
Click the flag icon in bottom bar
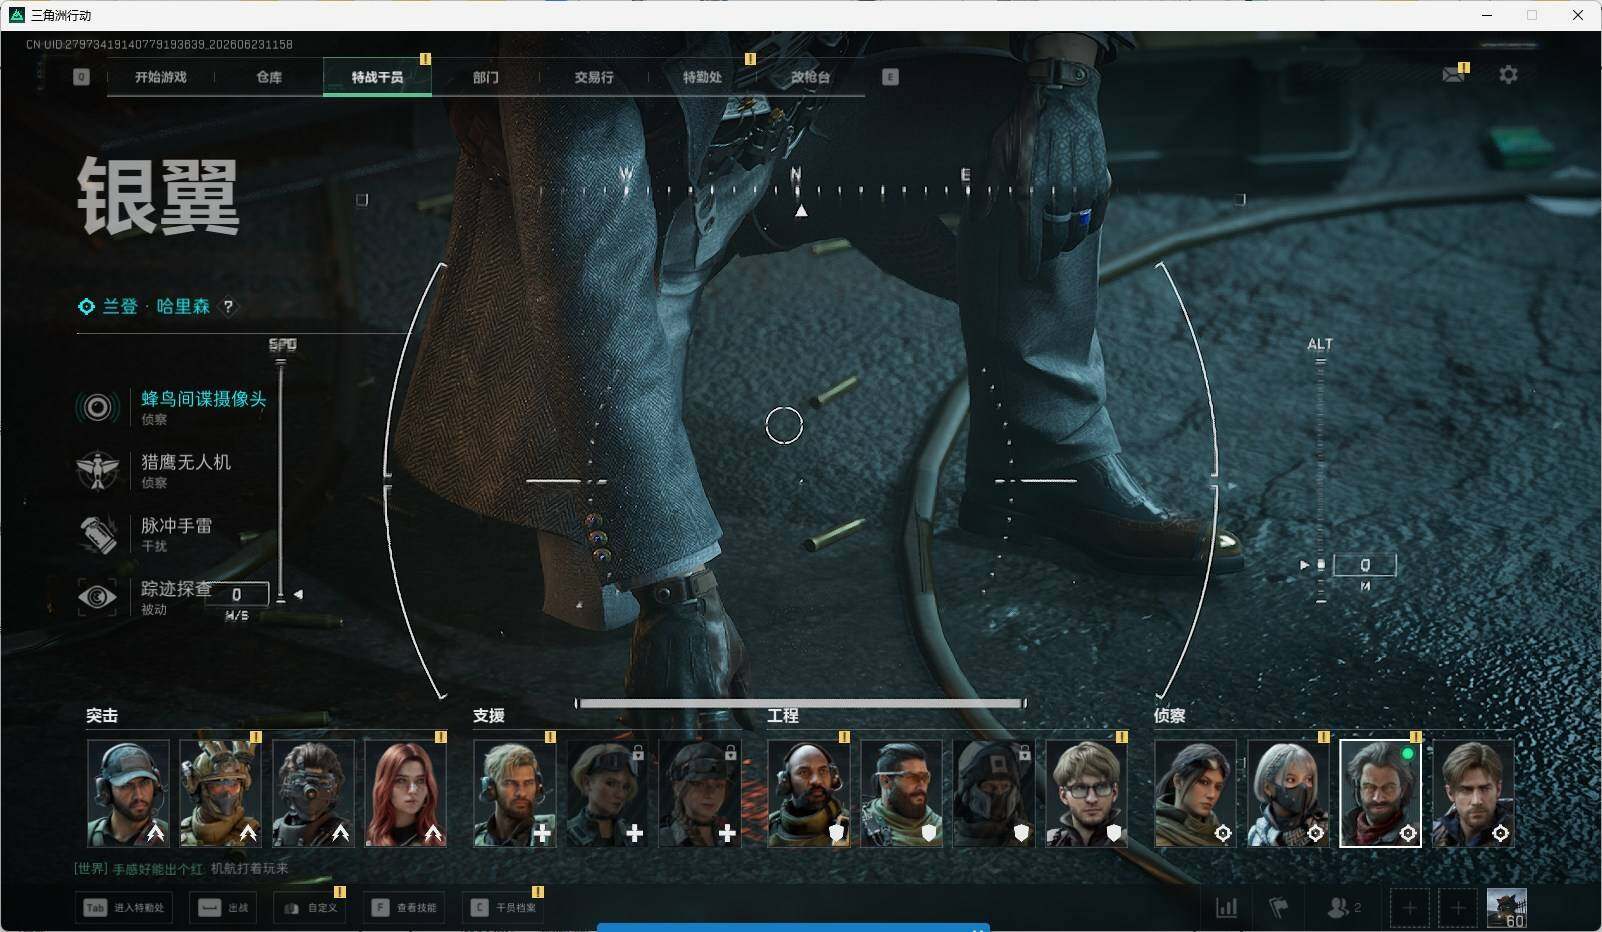[x=1278, y=907]
